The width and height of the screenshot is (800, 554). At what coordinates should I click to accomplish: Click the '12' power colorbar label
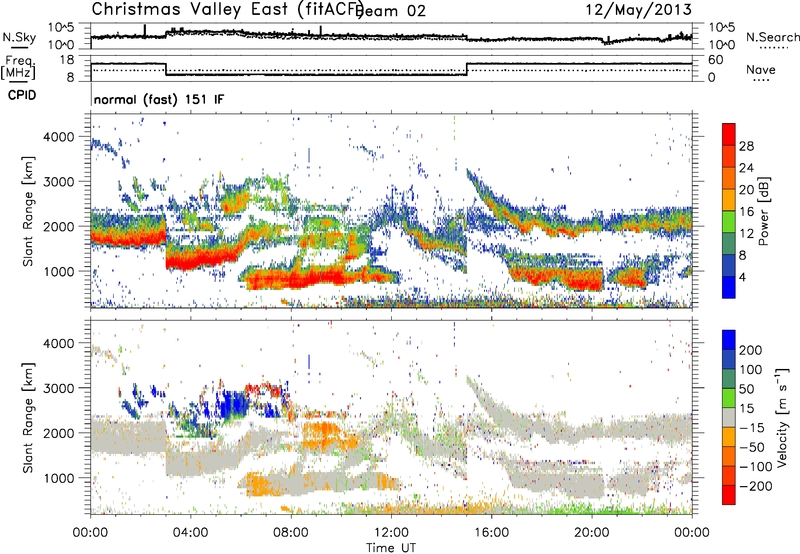[x=746, y=234]
